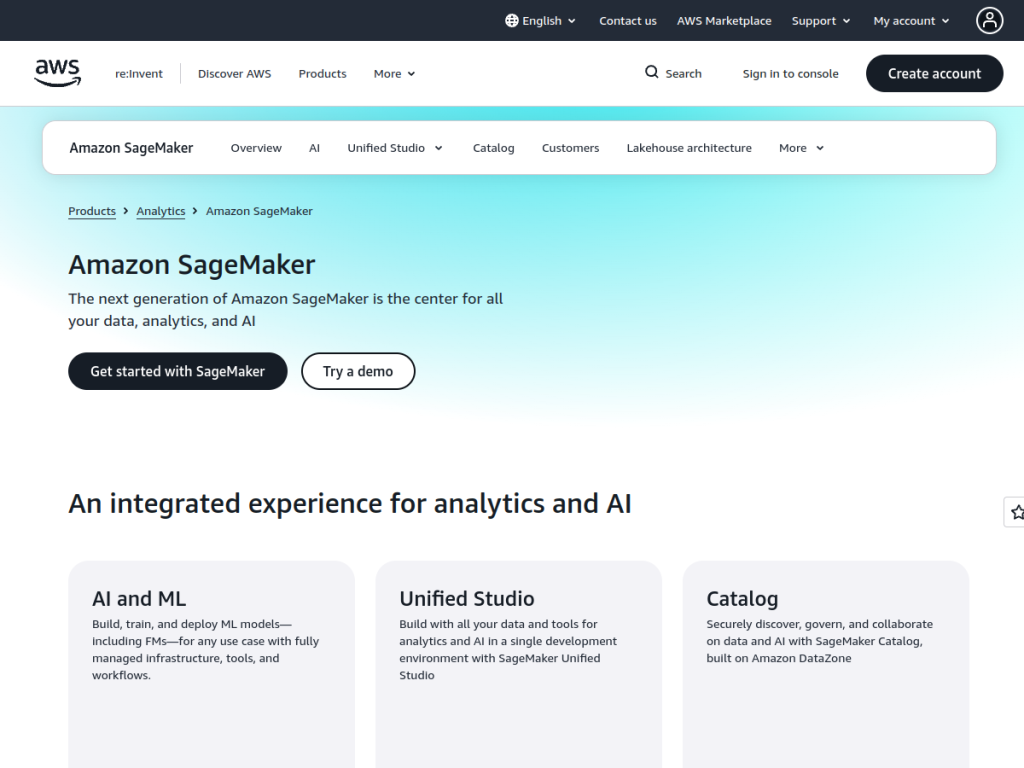Expand the My account dropdown
1024x768 pixels.
[911, 21]
